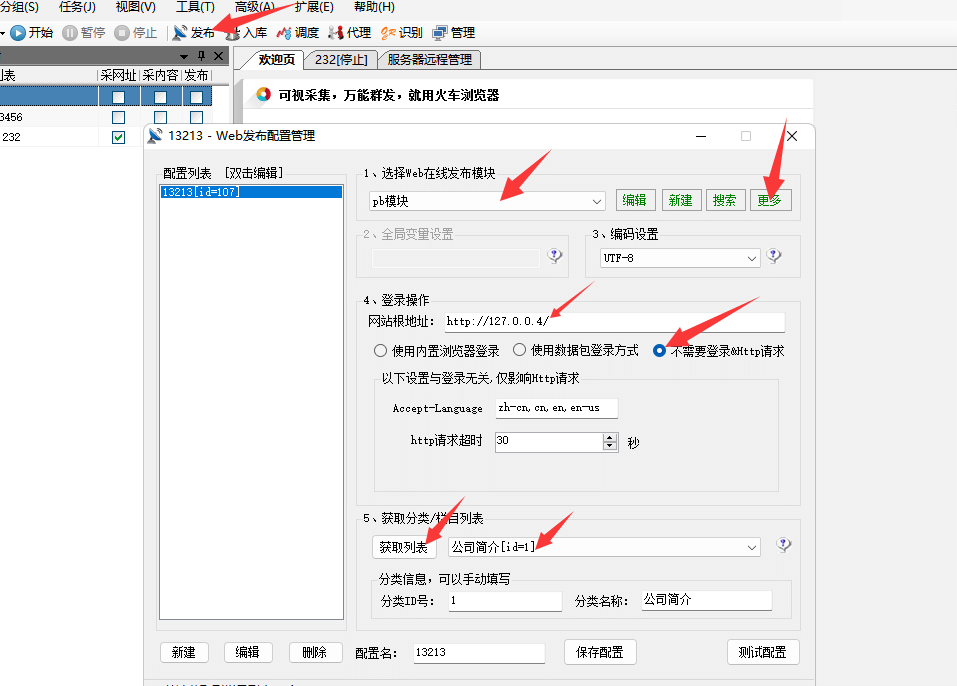This screenshot has height=686, width=957.
Task: Select 13213[id=107] in the config list
Action: (251, 192)
